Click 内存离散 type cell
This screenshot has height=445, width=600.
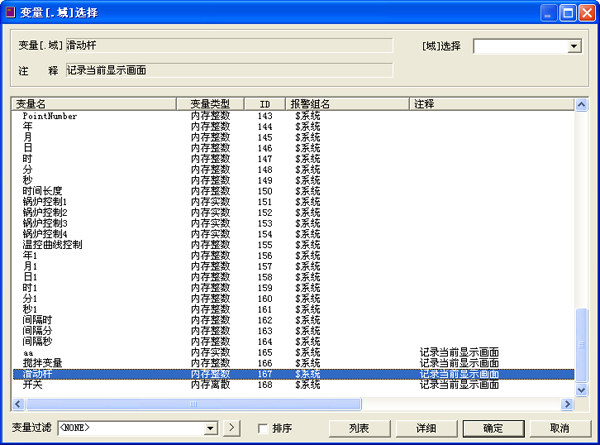click(x=210, y=385)
